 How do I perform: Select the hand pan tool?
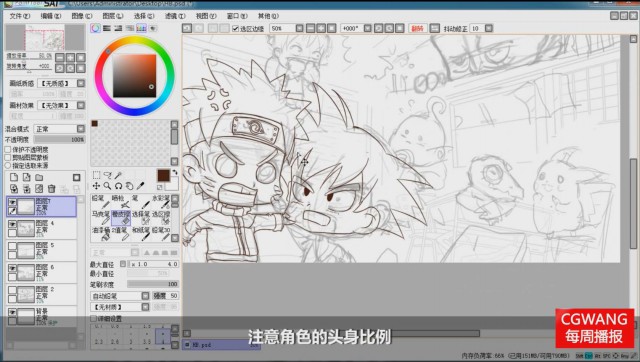[129, 186]
